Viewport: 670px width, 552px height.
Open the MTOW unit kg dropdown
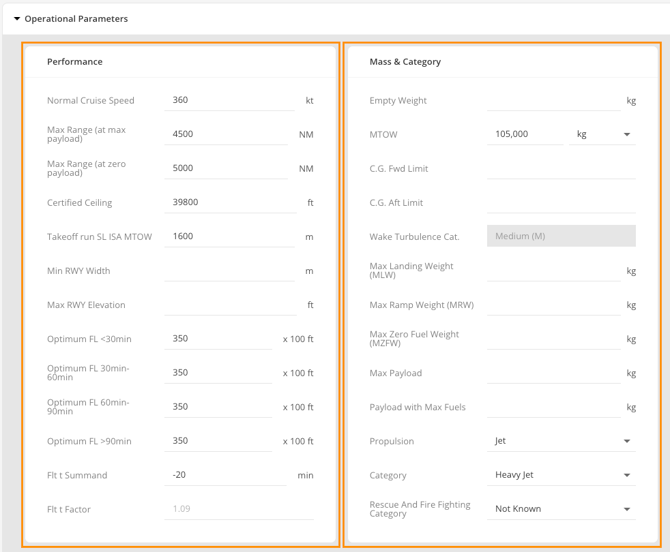602,134
